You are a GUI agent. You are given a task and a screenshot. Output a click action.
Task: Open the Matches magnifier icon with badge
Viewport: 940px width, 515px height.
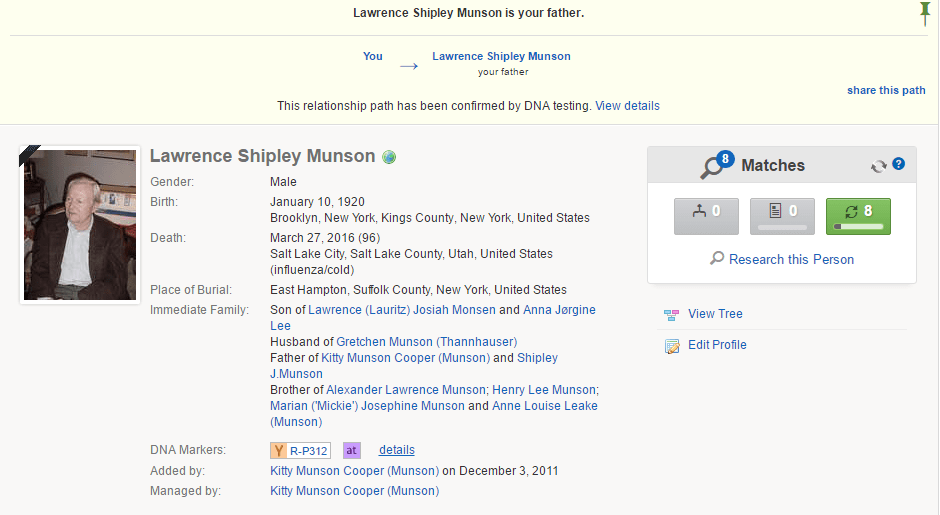(x=717, y=165)
